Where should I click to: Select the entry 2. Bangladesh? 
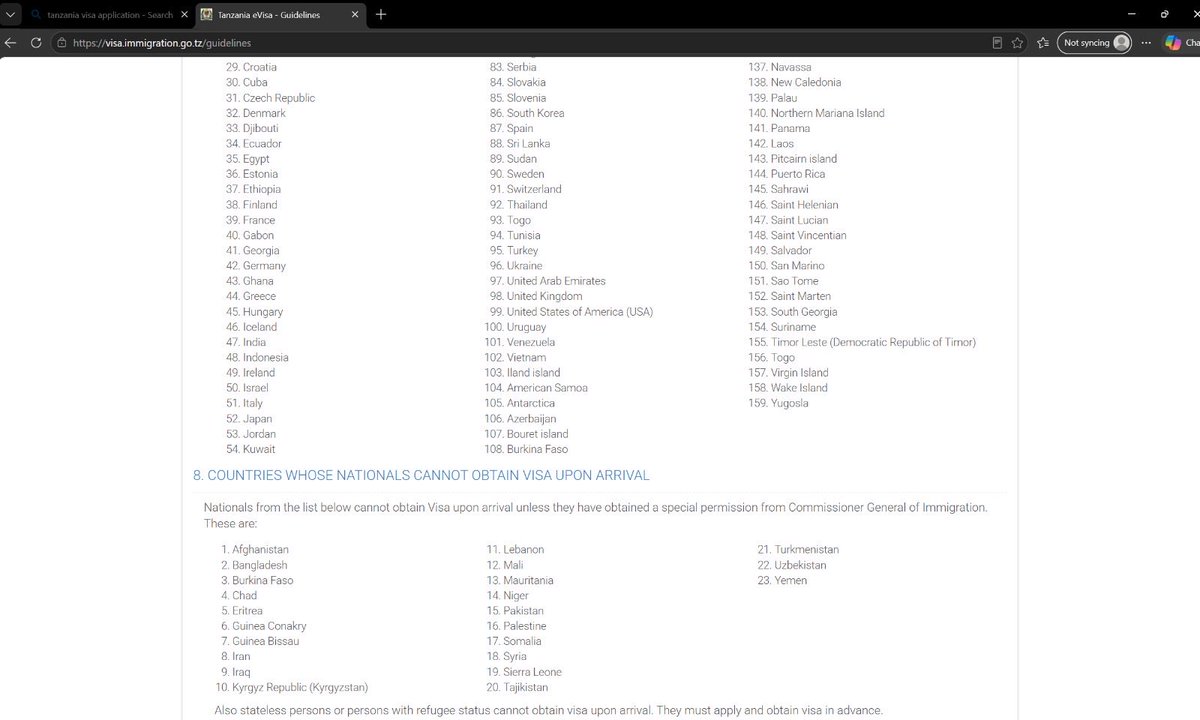(254, 565)
